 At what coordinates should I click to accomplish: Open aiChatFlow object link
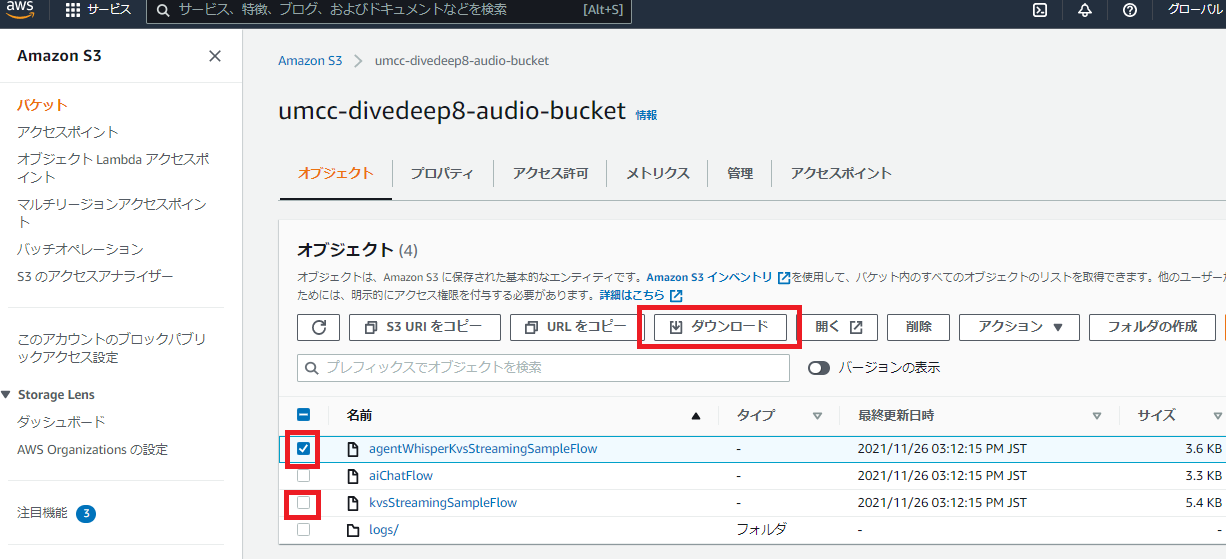[401, 476]
